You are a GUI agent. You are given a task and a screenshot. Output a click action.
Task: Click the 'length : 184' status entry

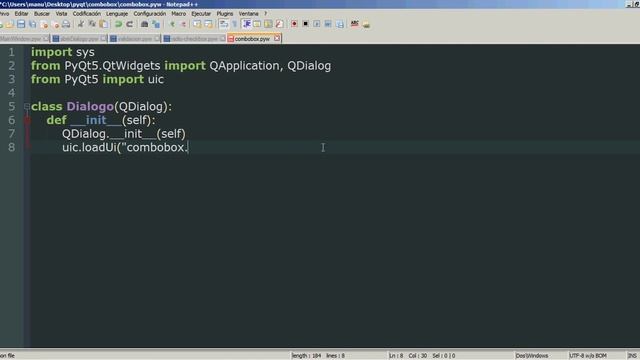point(307,356)
